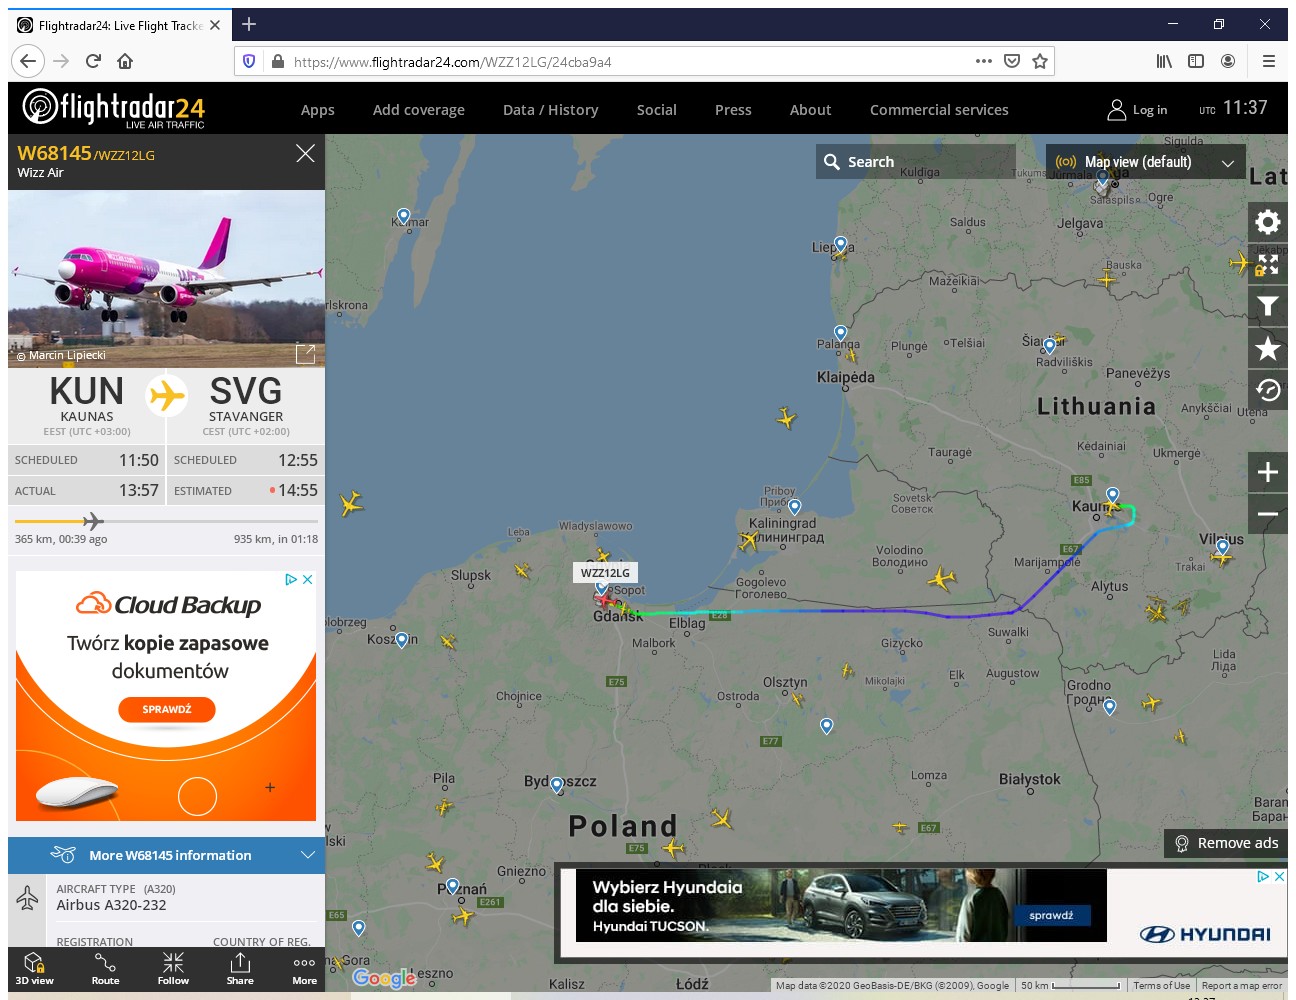Open the playback history tool
Viewport: 1296px width, 1000px height.
click(1268, 390)
